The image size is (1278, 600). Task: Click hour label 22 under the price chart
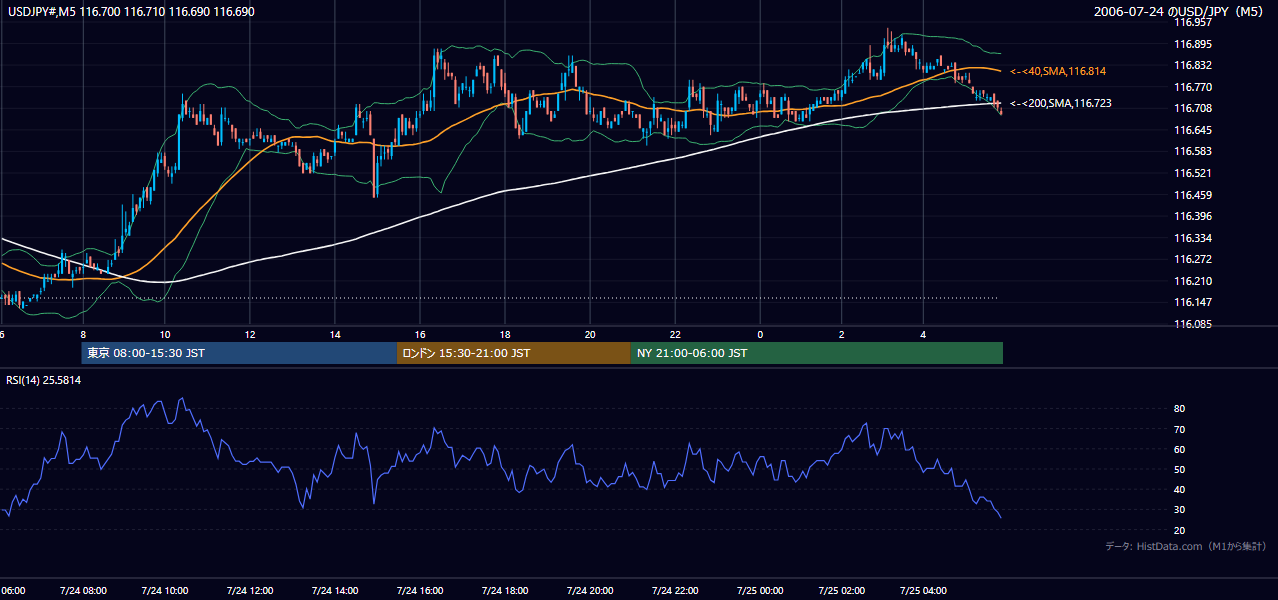click(675, 334)
